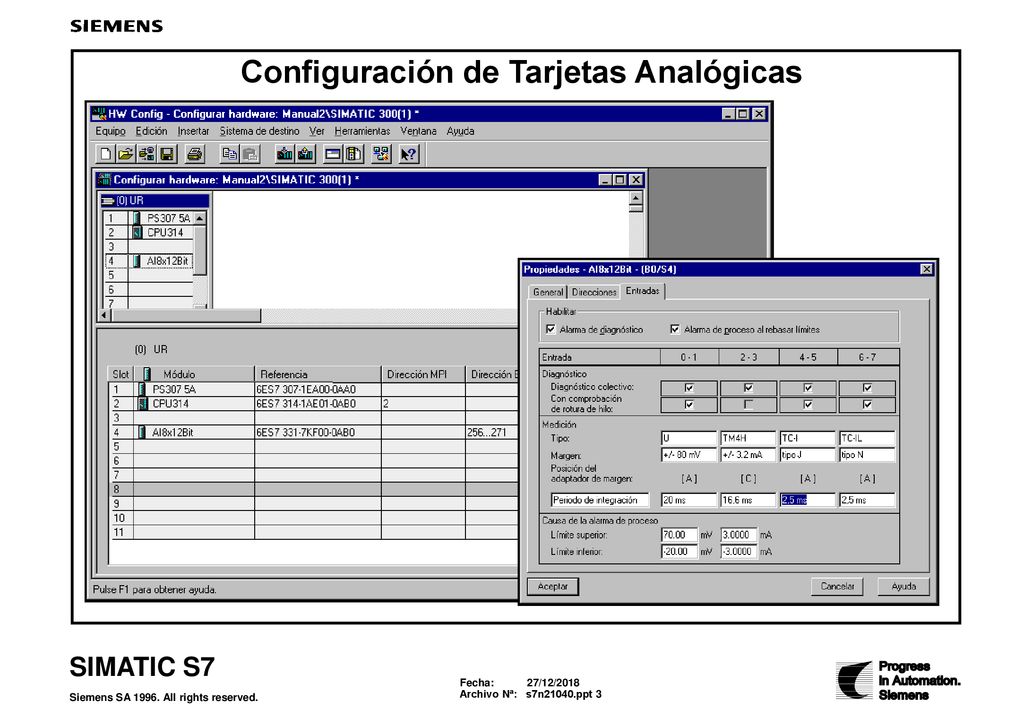This screenshot has width=1024, height=709.
Task: Toggle Diagnóstico colectivo checkbox for inputs 0-1
Action: click(x=689, y=388)
